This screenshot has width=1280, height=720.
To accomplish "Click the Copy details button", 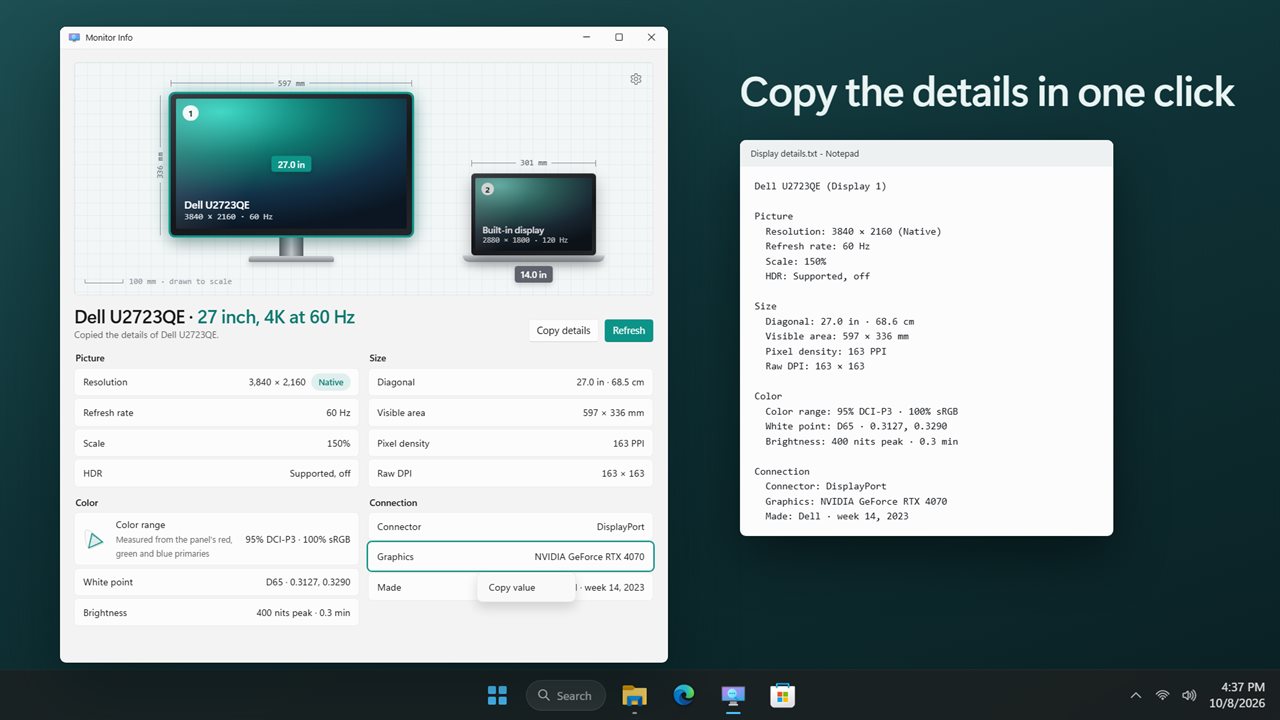I will (x=563, y=330).
